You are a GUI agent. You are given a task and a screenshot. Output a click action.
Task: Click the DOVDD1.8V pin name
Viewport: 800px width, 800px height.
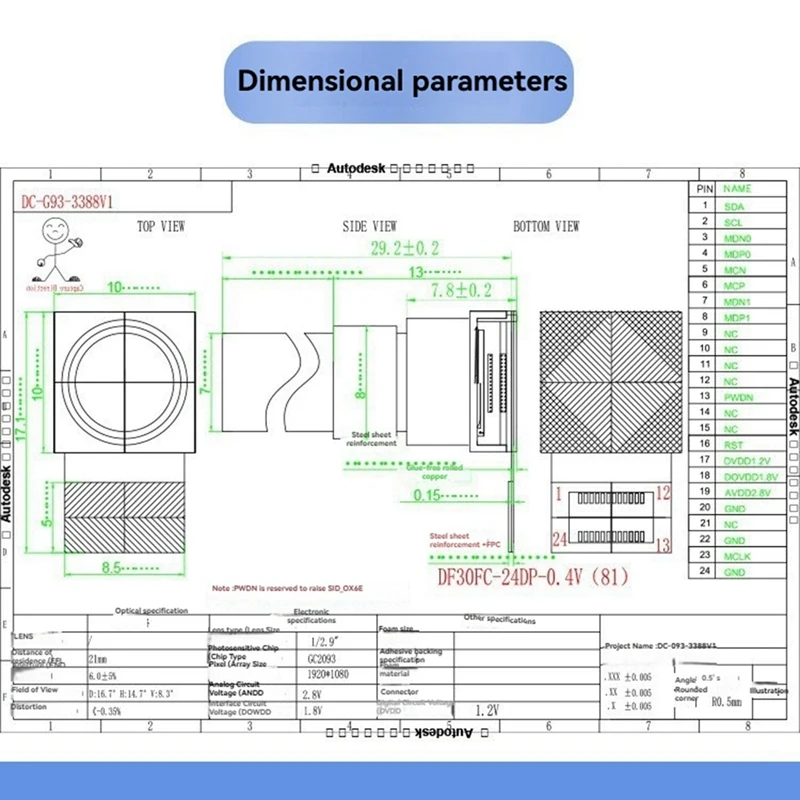(x=751, y=477)
